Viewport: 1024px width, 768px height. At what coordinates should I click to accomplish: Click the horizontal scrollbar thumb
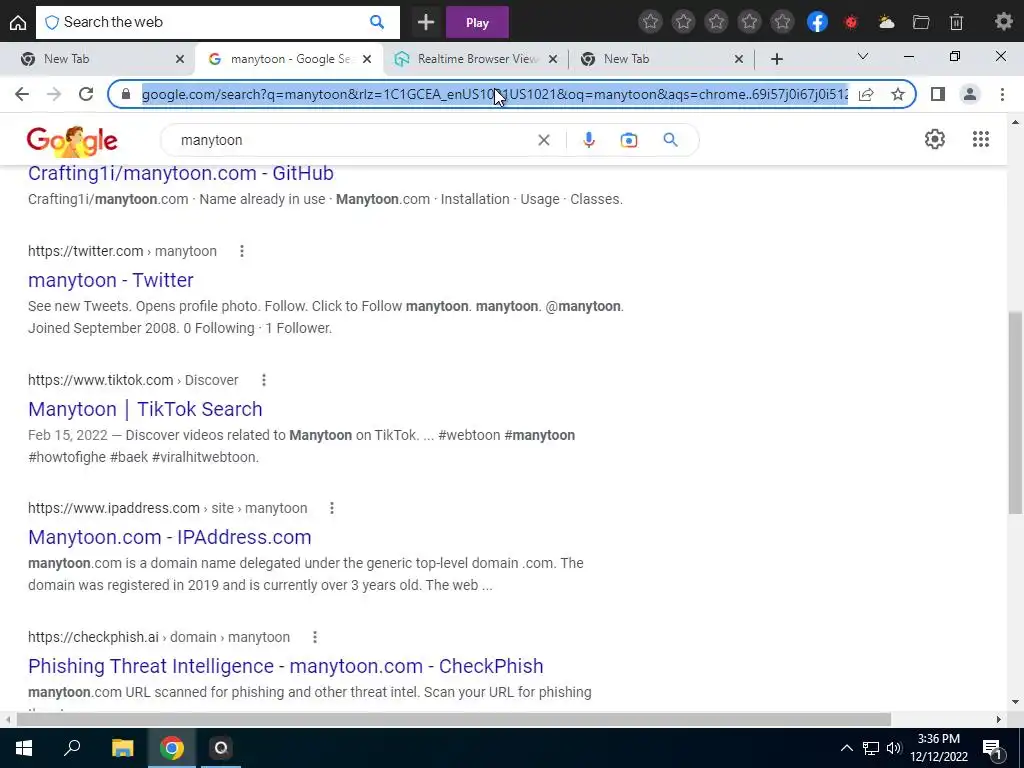(x=454, y=719)
